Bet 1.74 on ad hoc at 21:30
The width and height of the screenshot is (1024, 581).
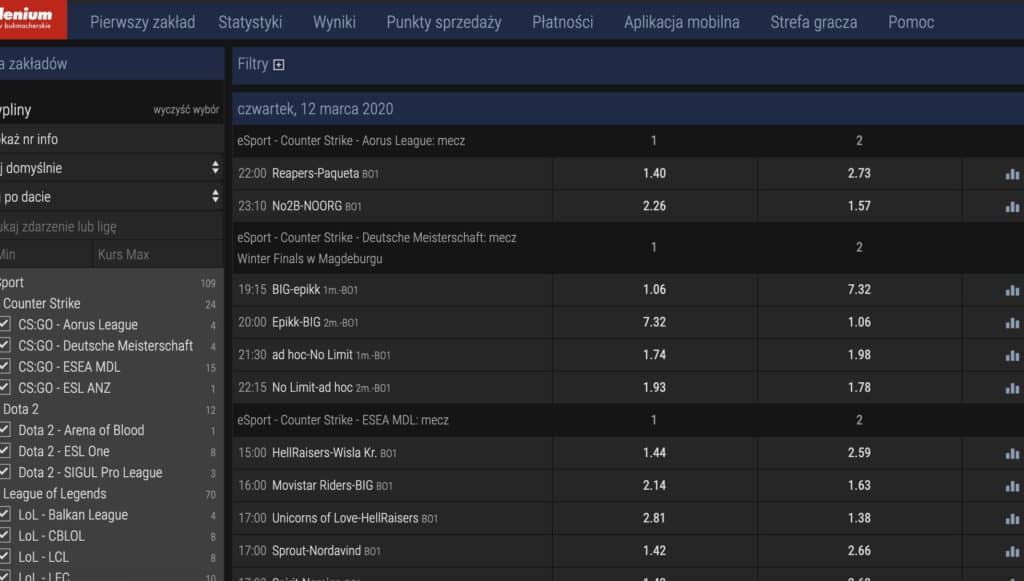tap(654, 355)
